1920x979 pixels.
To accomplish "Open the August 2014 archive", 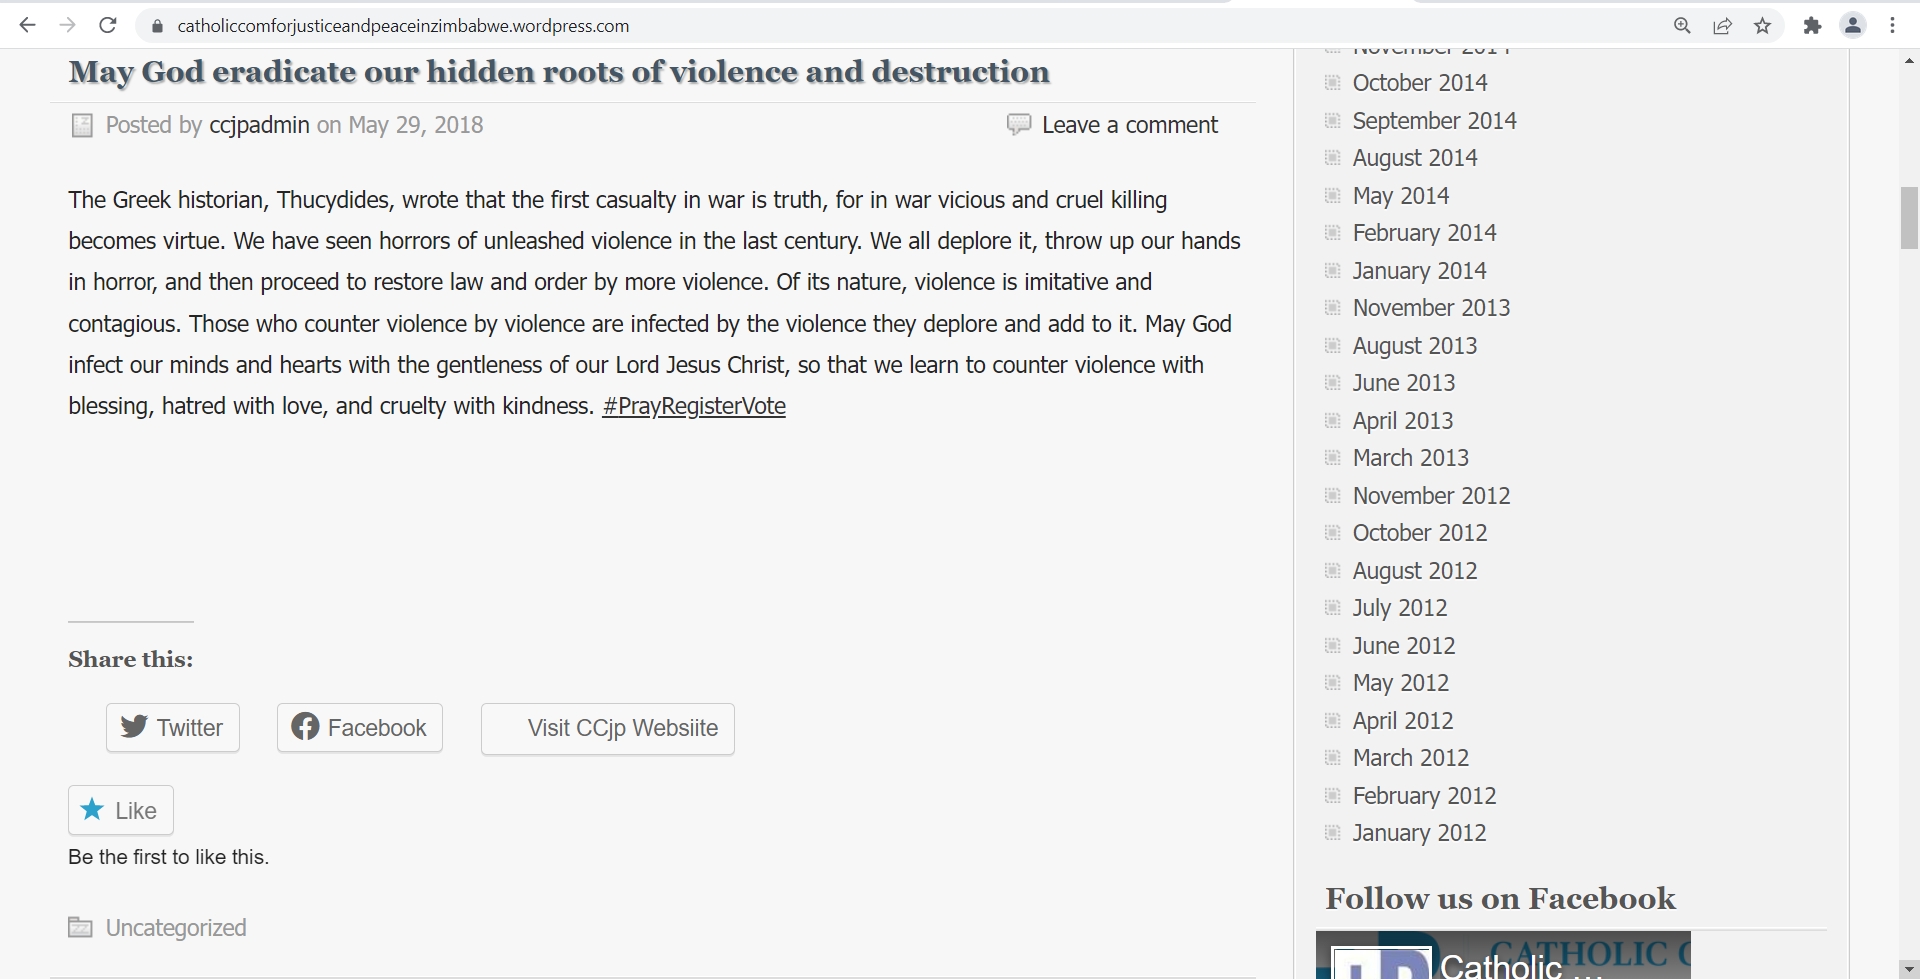I will (1415, 158).
